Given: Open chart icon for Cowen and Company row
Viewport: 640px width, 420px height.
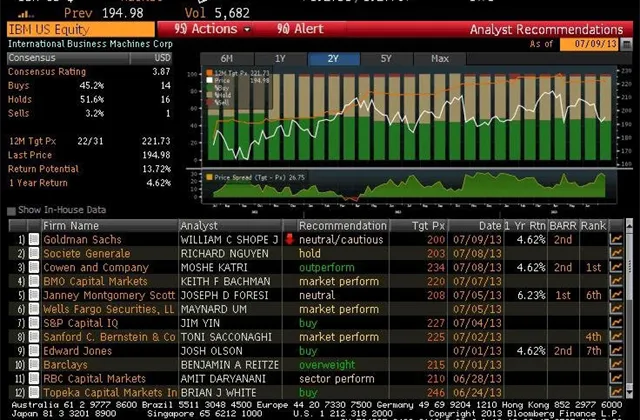Looking at the screenshot, I should tap(616, 267).
